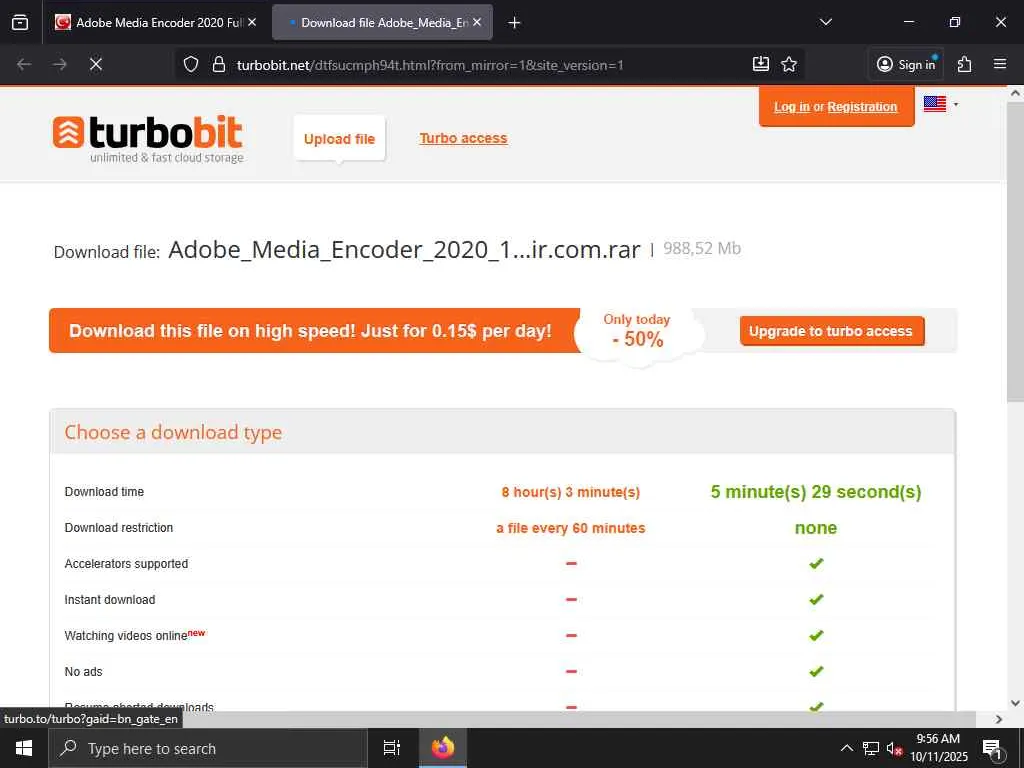Click the muted volume icon in tray
Screen dimensions: 1024x768
[x=894, y=748]
